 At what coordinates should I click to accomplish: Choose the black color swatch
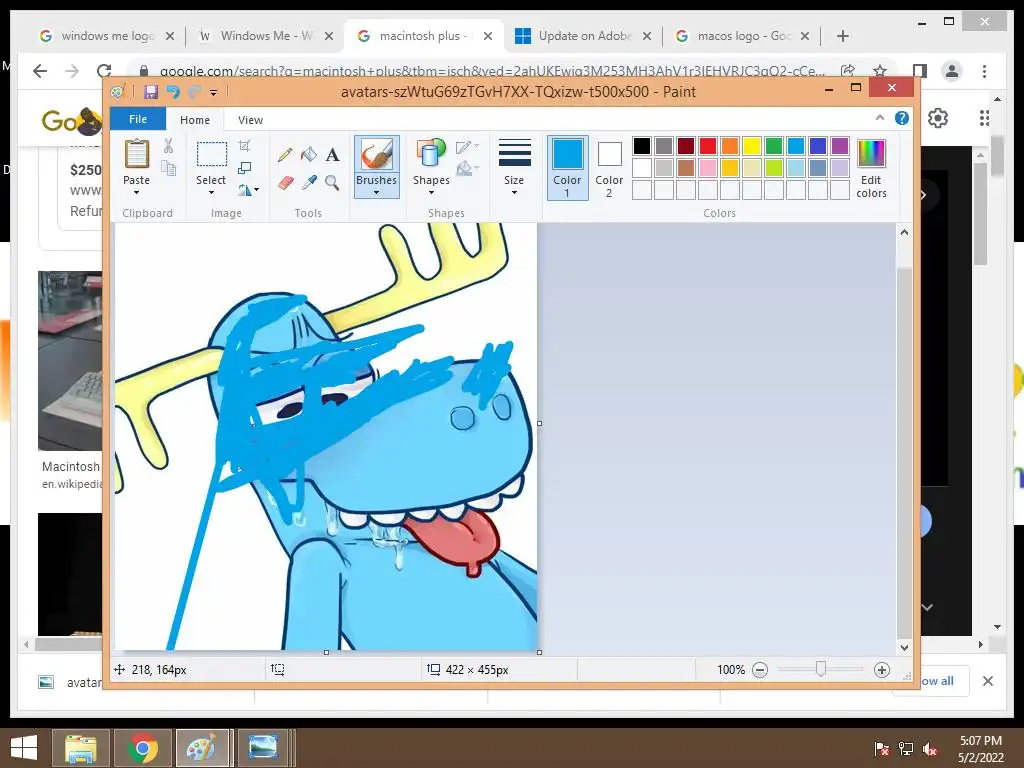[x=642, y=146]
